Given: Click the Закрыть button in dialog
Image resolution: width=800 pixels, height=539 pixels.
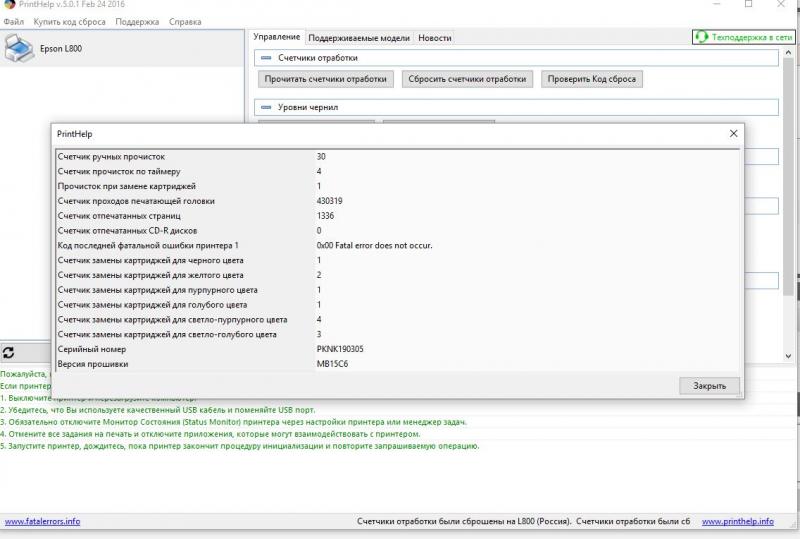Looking at the screenshot, I should [709, 386].
